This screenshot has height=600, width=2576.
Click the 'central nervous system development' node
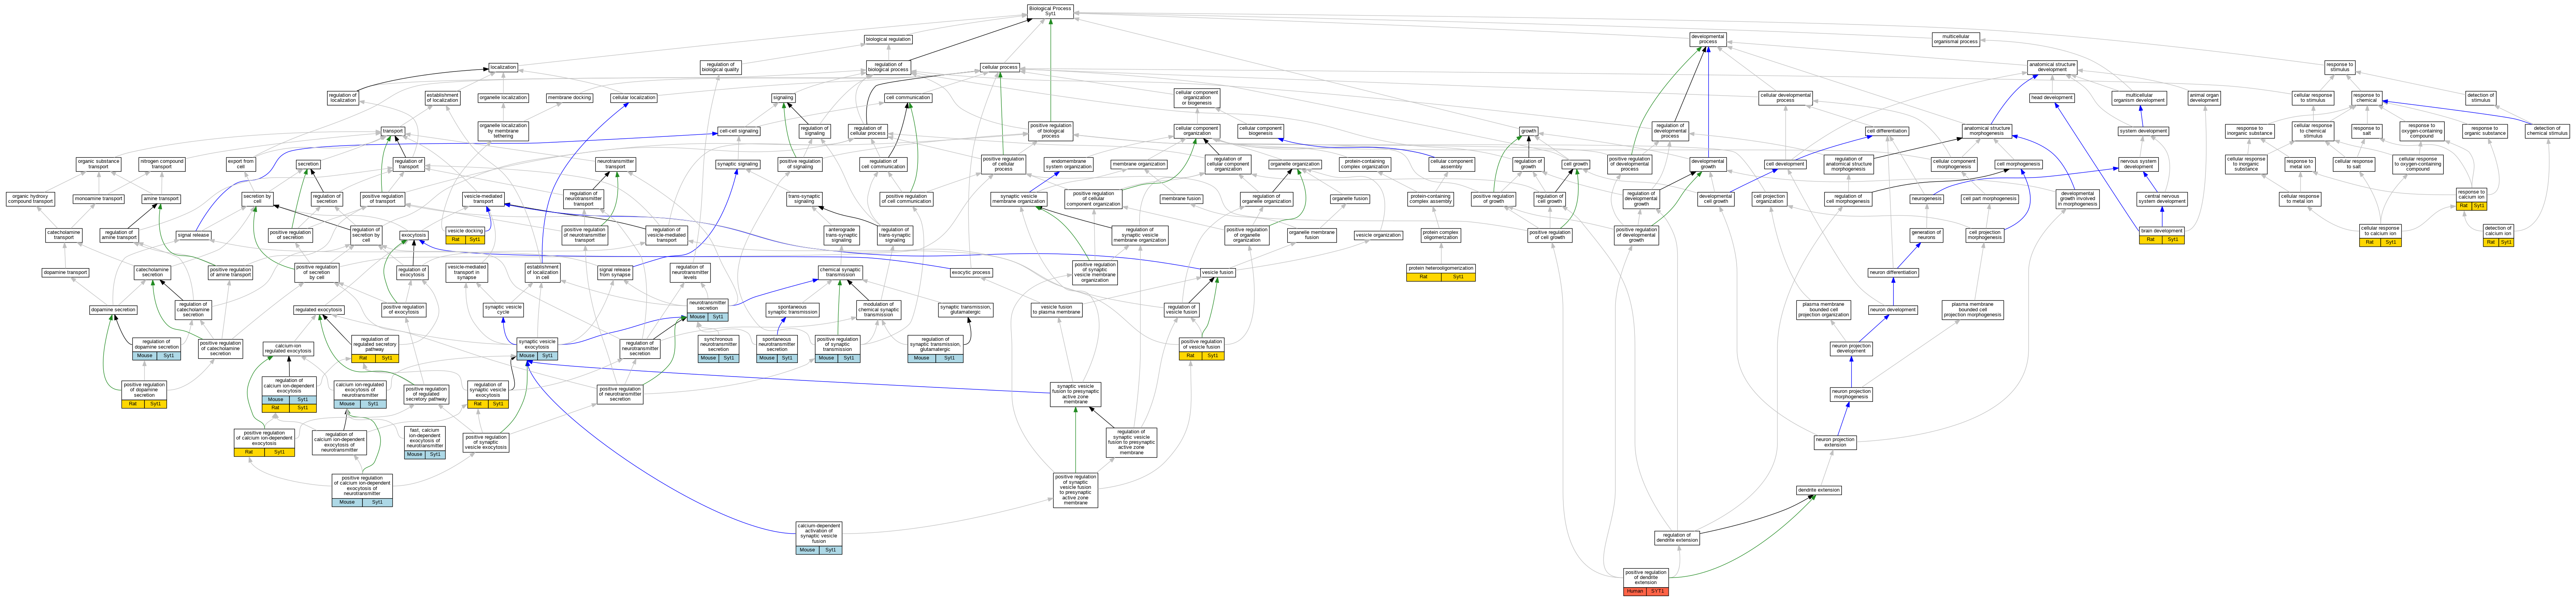2162,199
